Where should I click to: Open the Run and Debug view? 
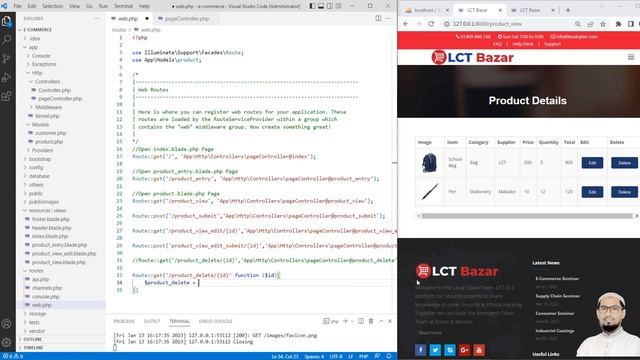click(7, 78)
